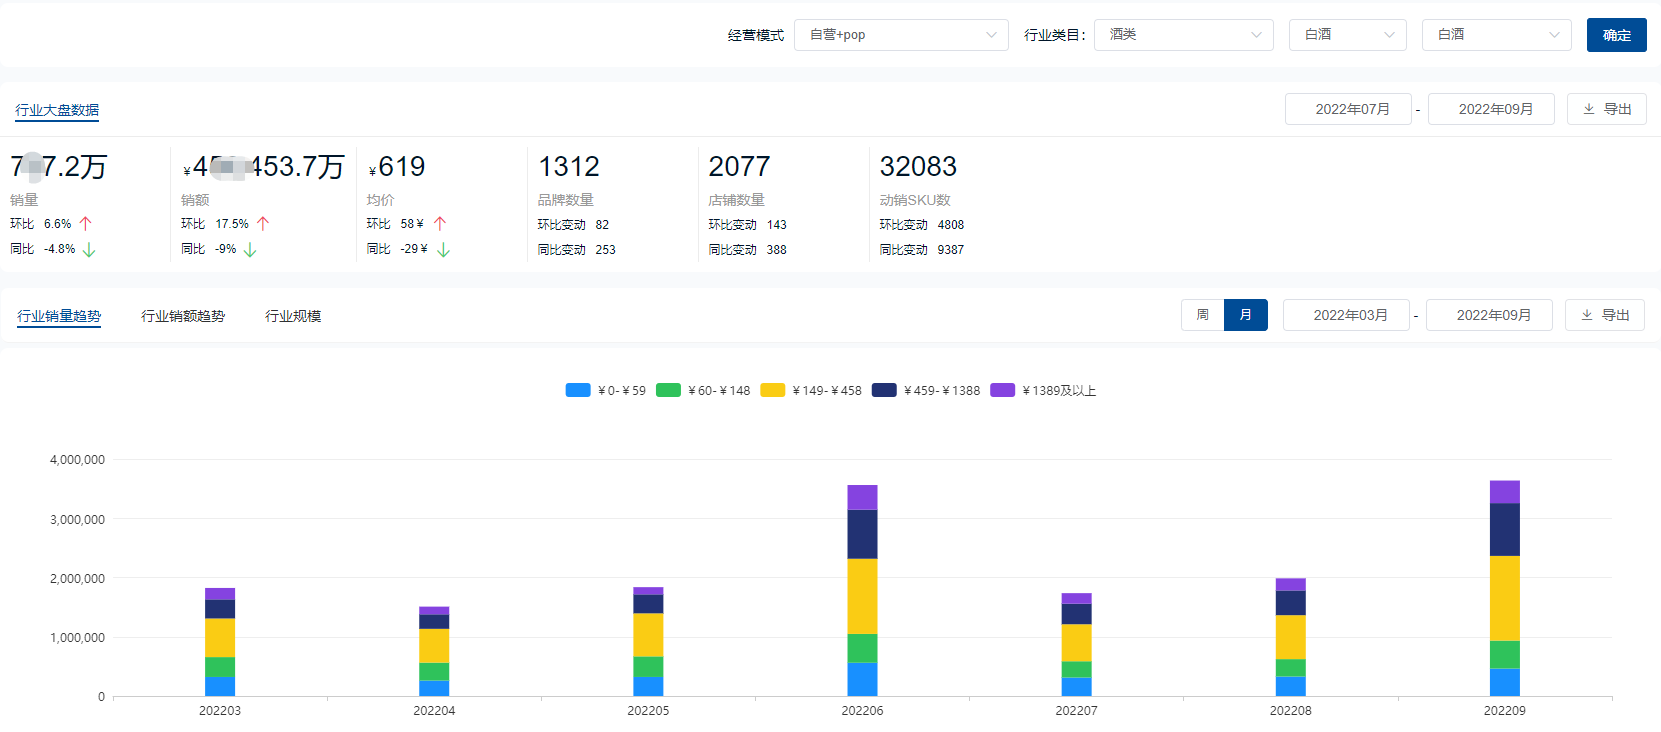
Task: Click the download icon in the top 导出 button
Action: pos(1589,109)
